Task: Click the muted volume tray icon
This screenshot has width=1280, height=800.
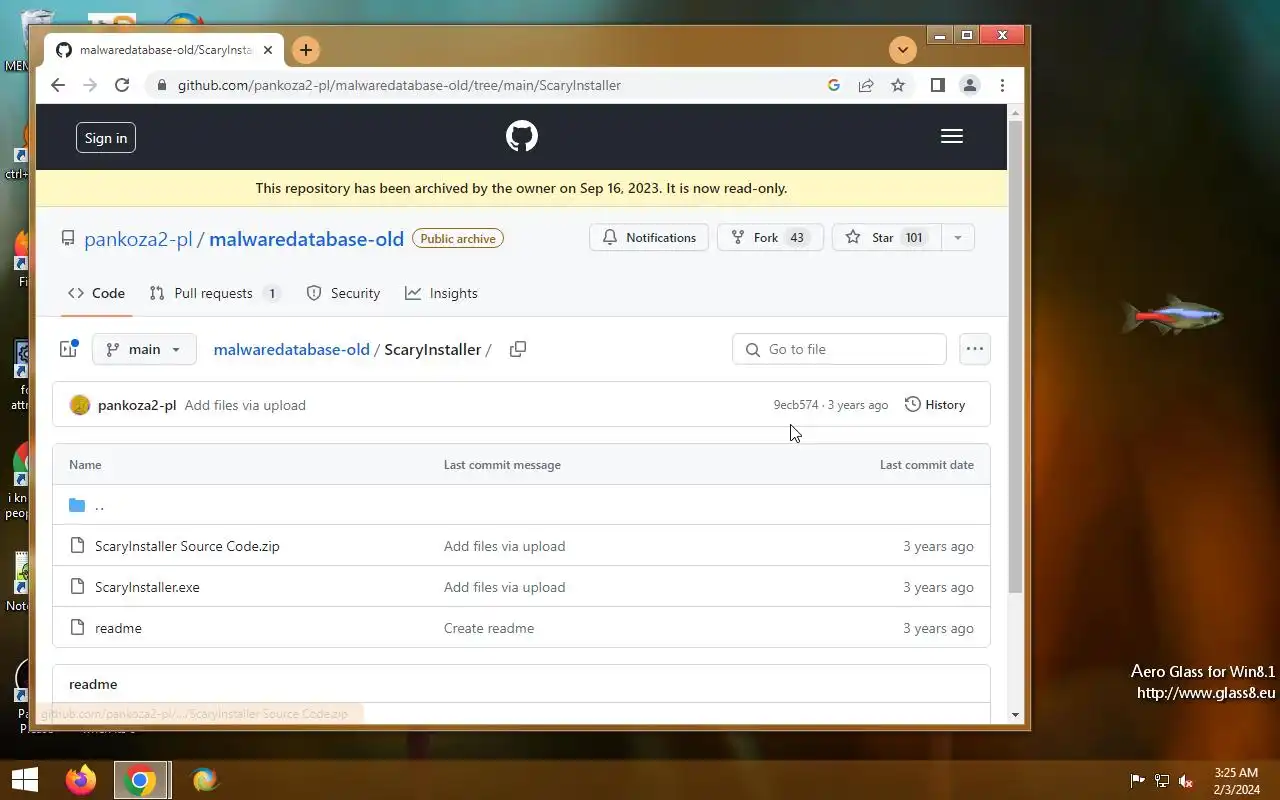Action: (x=1185, y=781)
